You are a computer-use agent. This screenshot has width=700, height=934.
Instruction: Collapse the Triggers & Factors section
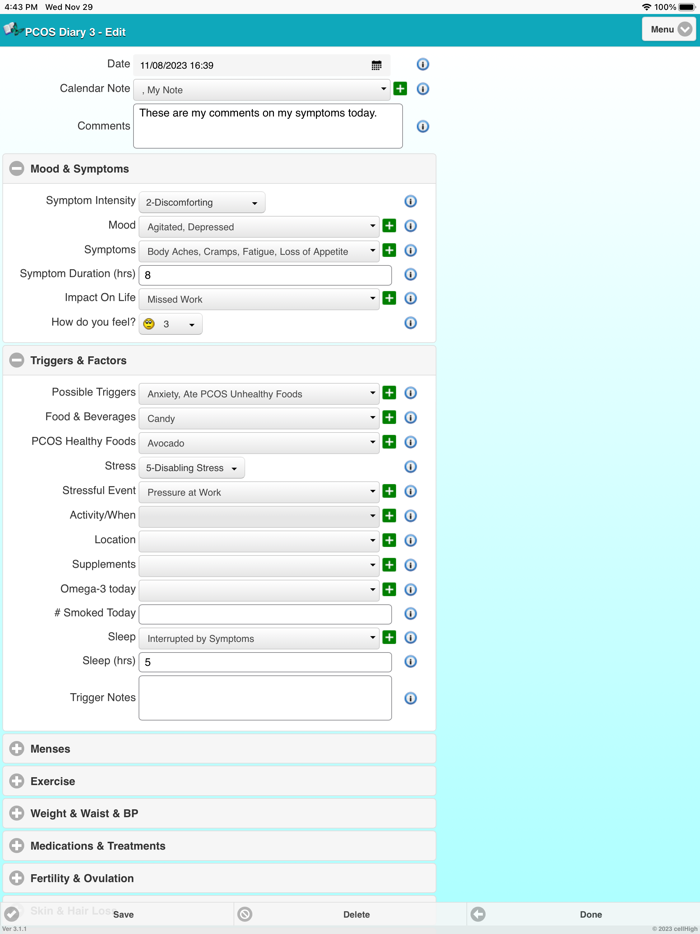coord(219,360)
